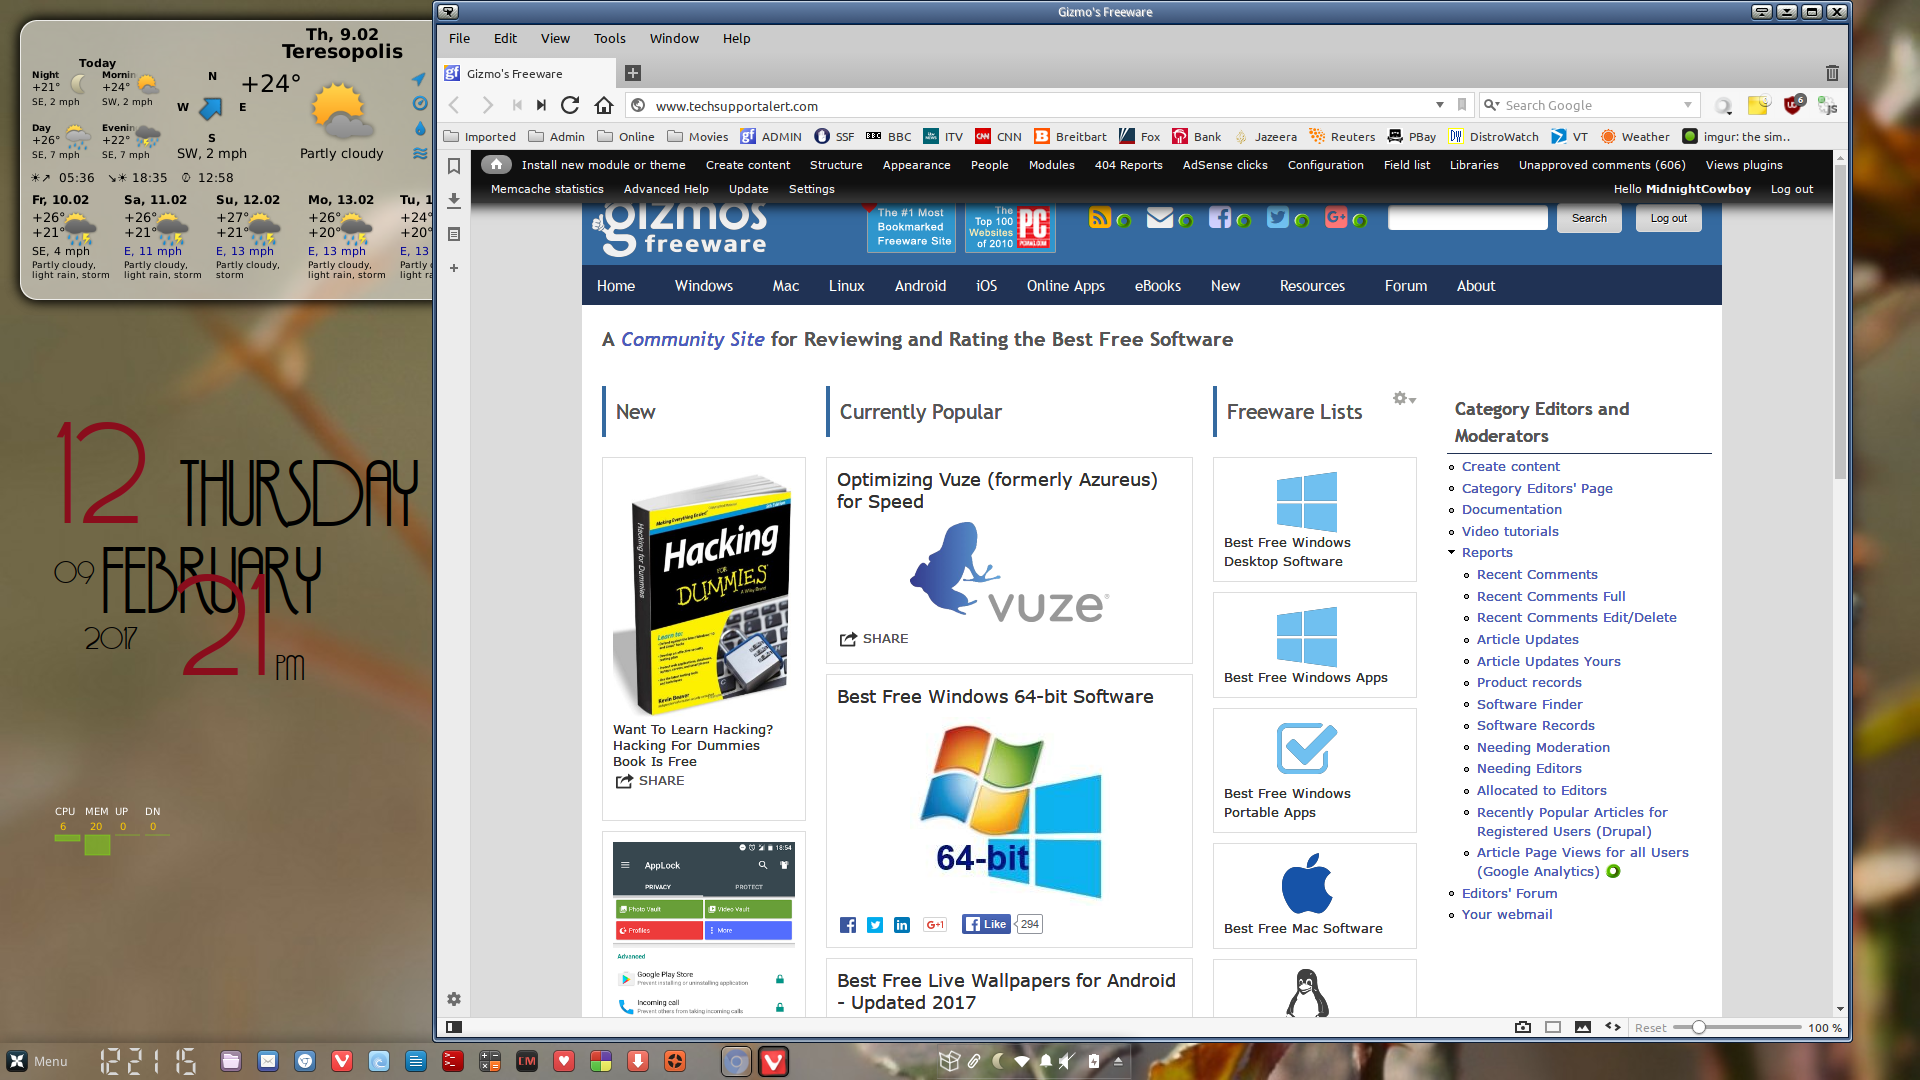Open the taskbar Menu button

click(x=37, y=1061)
